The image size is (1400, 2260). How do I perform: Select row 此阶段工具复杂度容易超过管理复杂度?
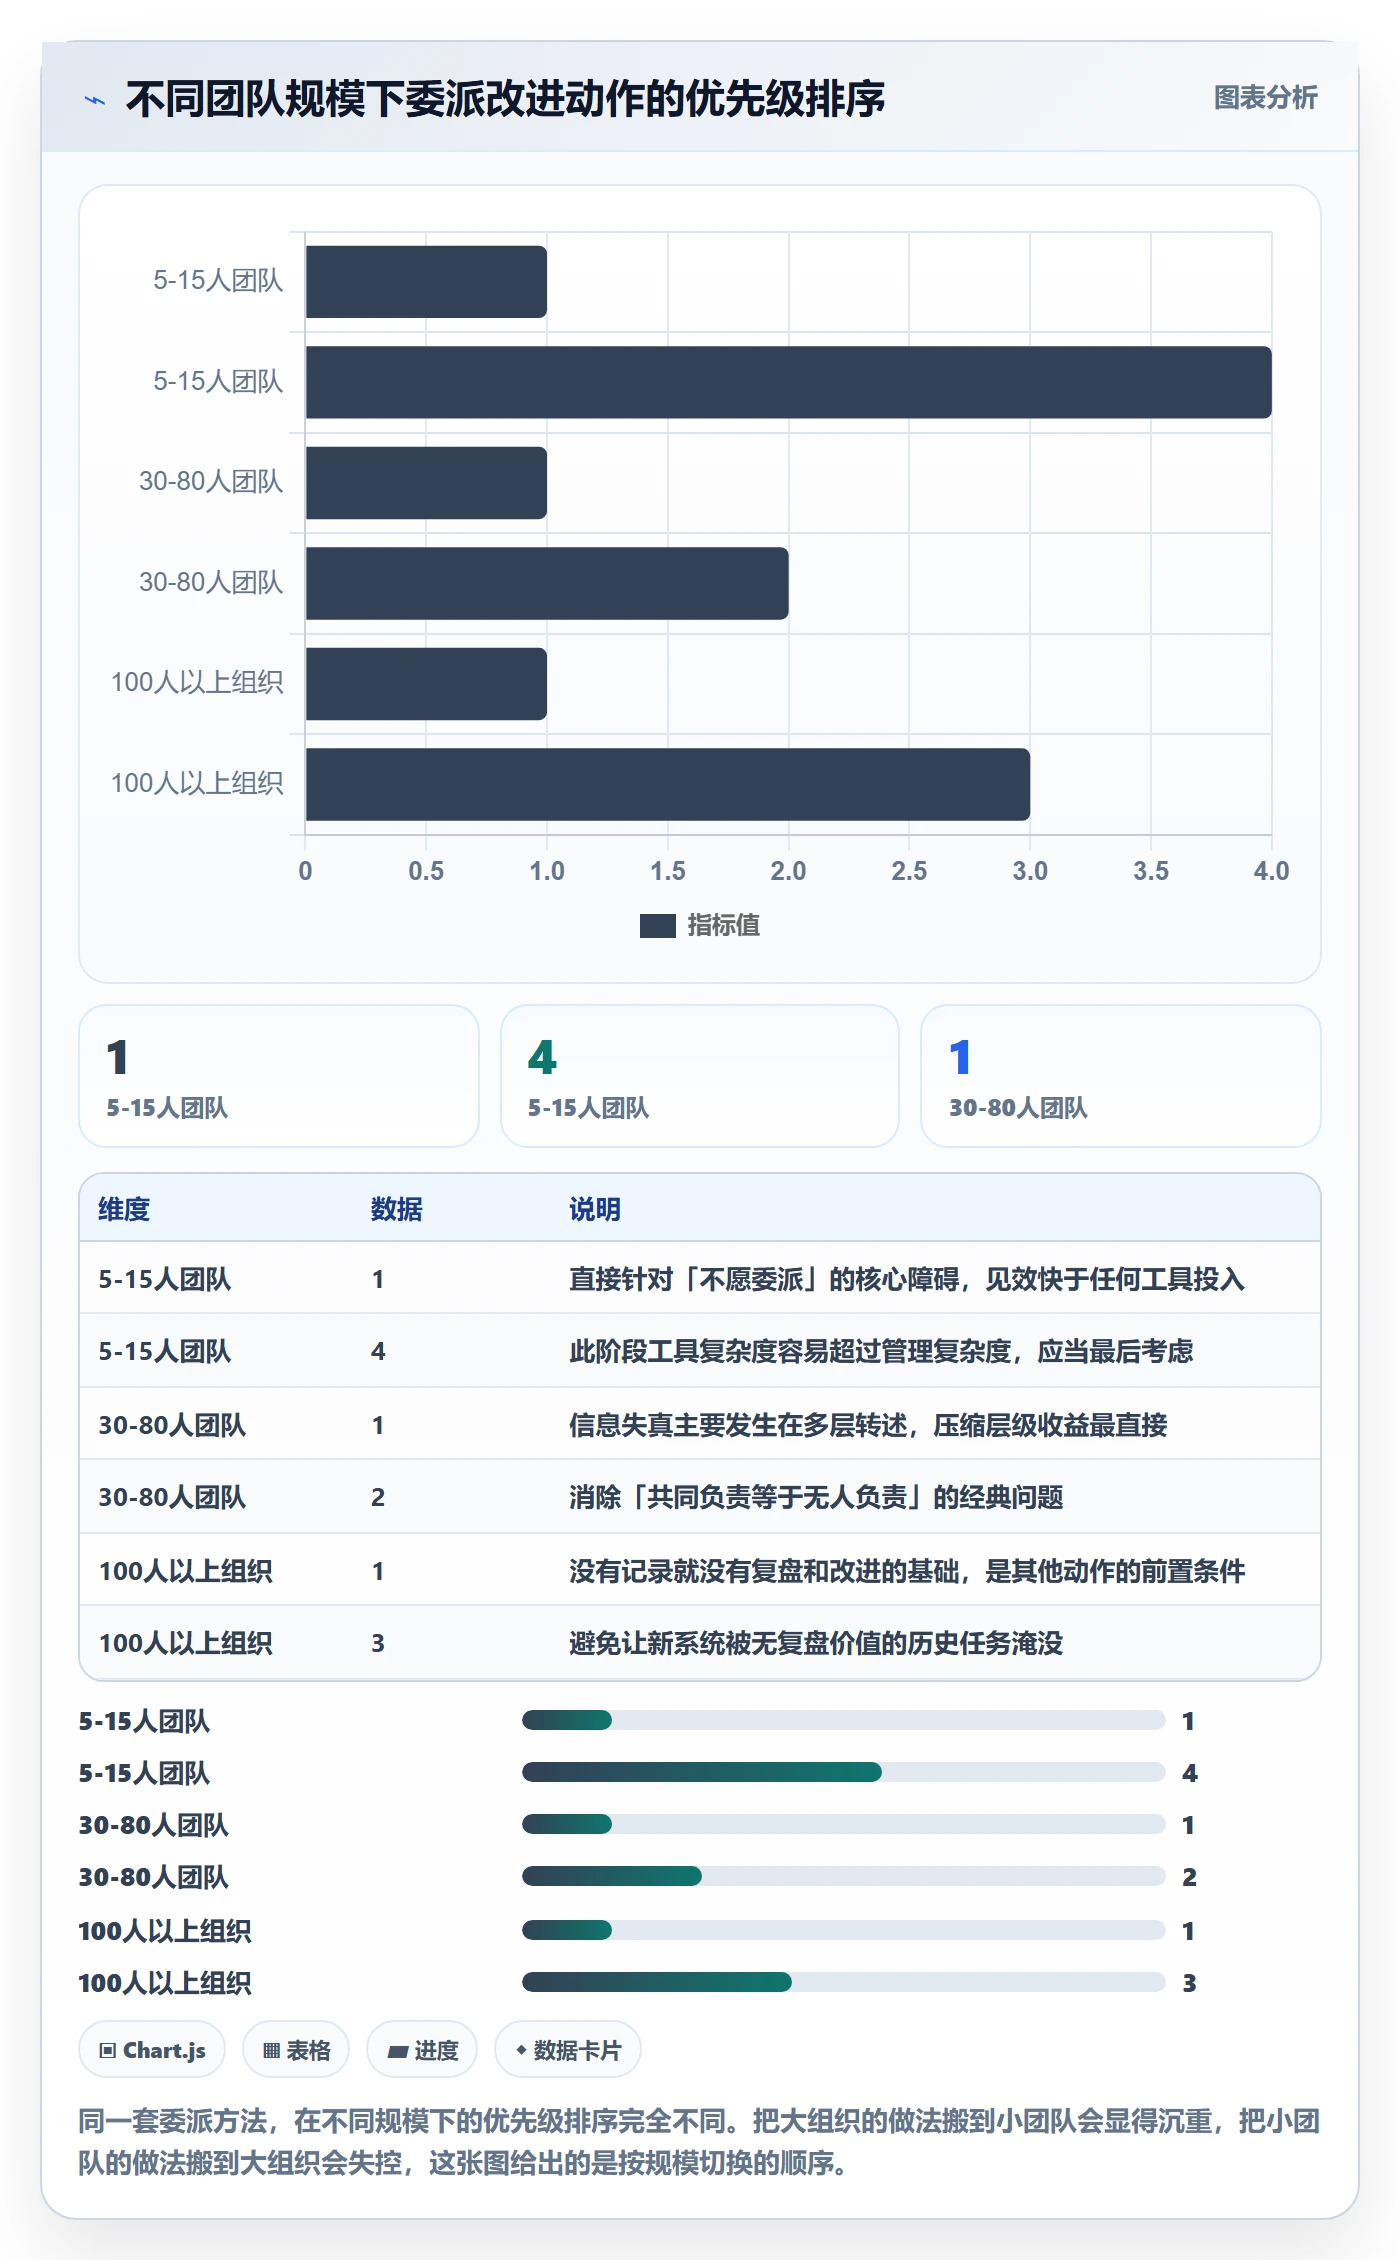[x=700, y=1351]
